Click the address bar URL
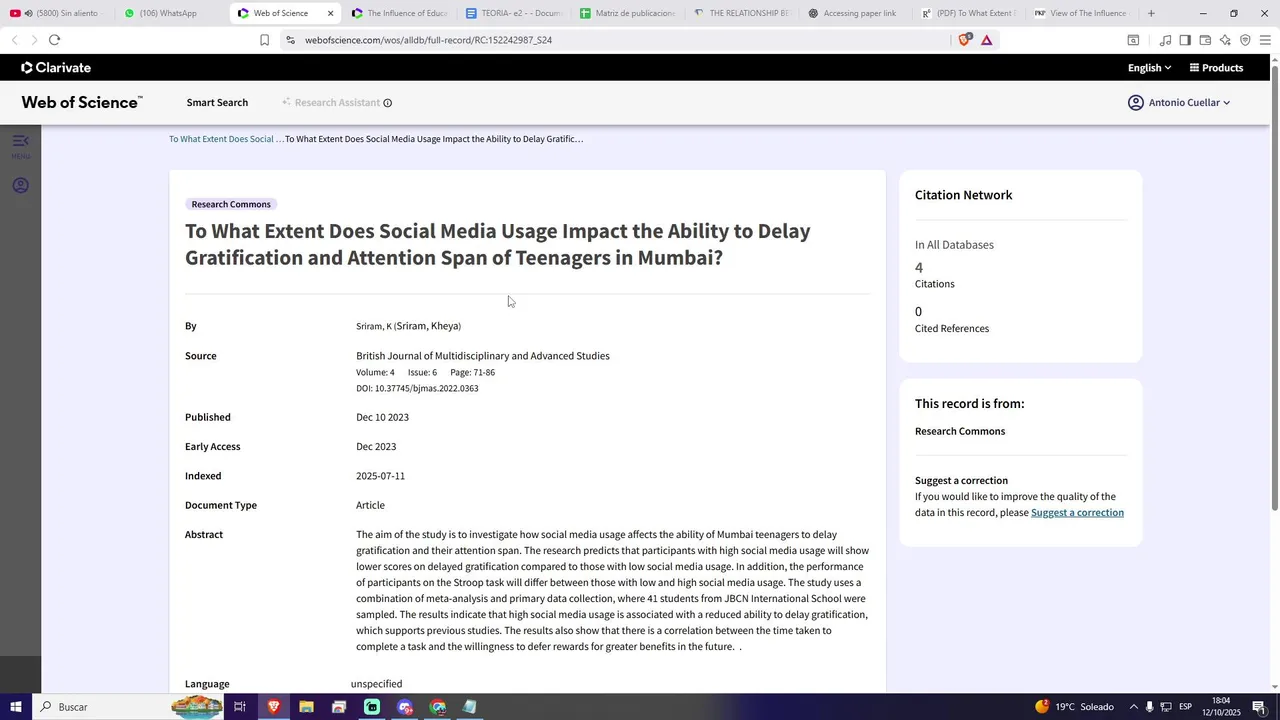 pos(428,40)
